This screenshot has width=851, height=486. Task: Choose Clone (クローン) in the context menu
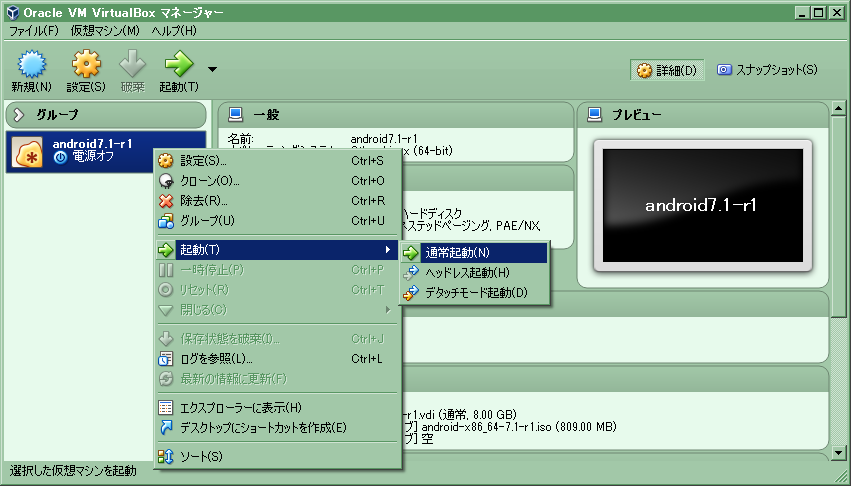pos(277,181)
